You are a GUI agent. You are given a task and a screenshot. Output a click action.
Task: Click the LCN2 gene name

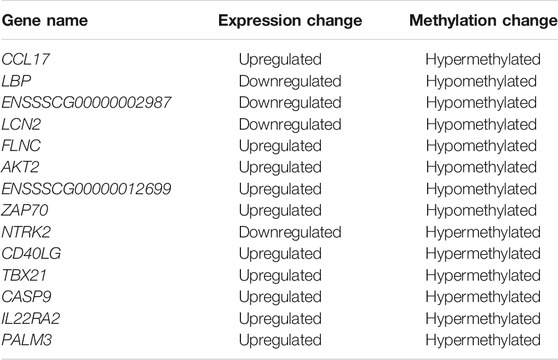click(x=21, y=124)
